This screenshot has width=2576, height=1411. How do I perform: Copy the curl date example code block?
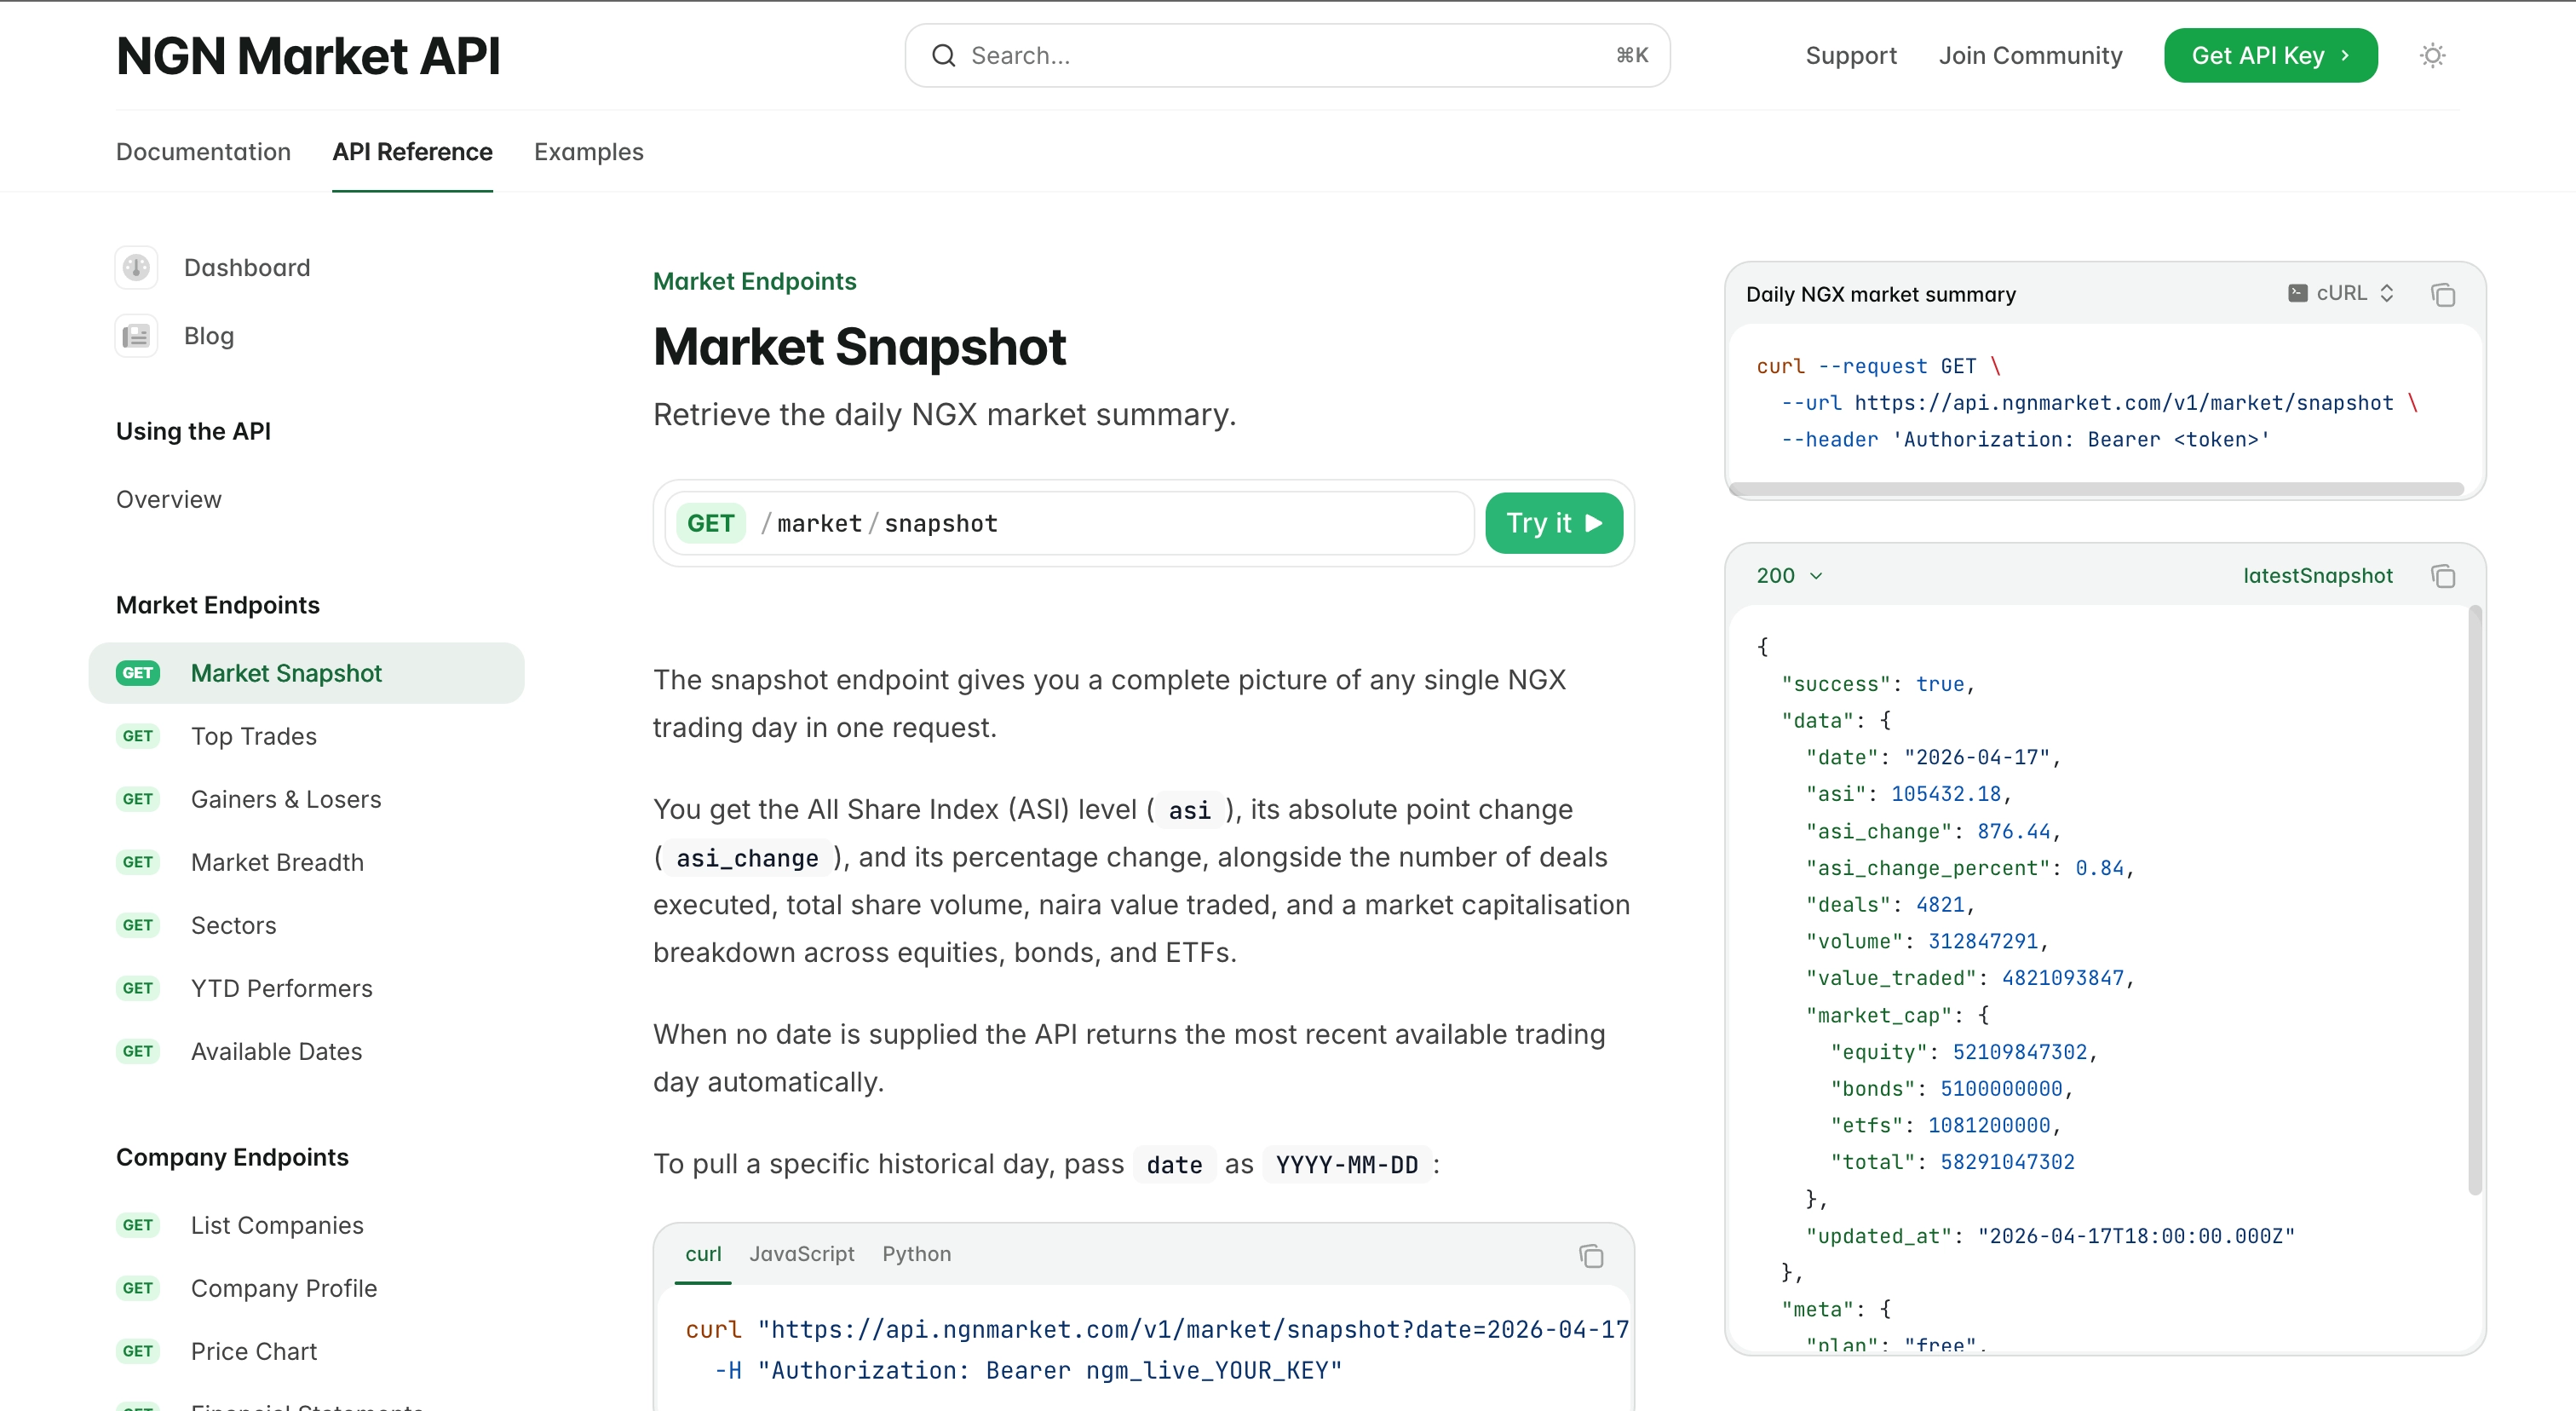pos(1591,1255)
